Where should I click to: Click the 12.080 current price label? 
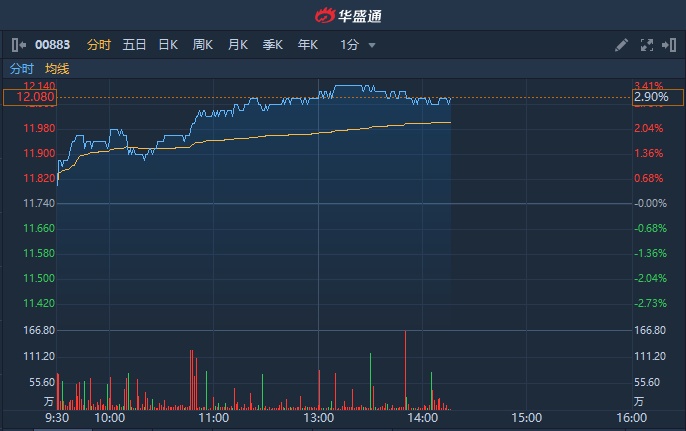click(31, 97)
